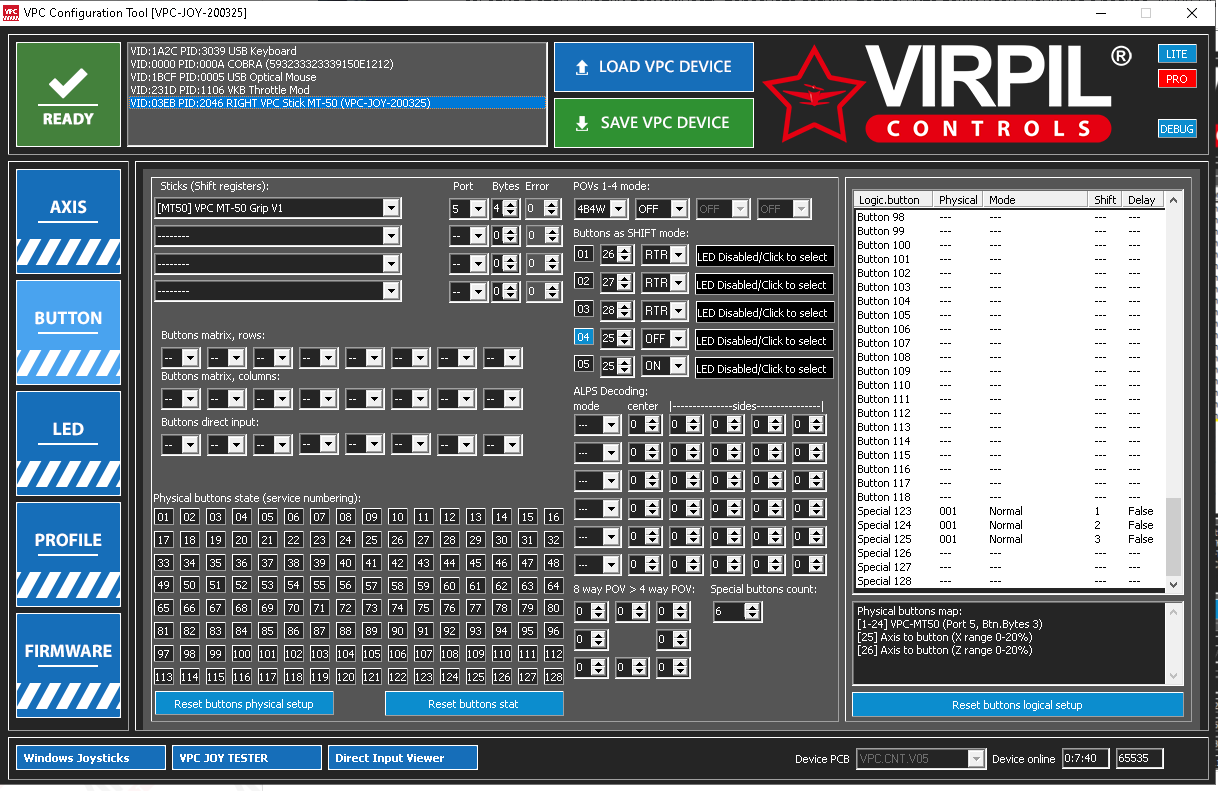Open the second POV mode dropdown showing OFF

click(x=662, y=209)
